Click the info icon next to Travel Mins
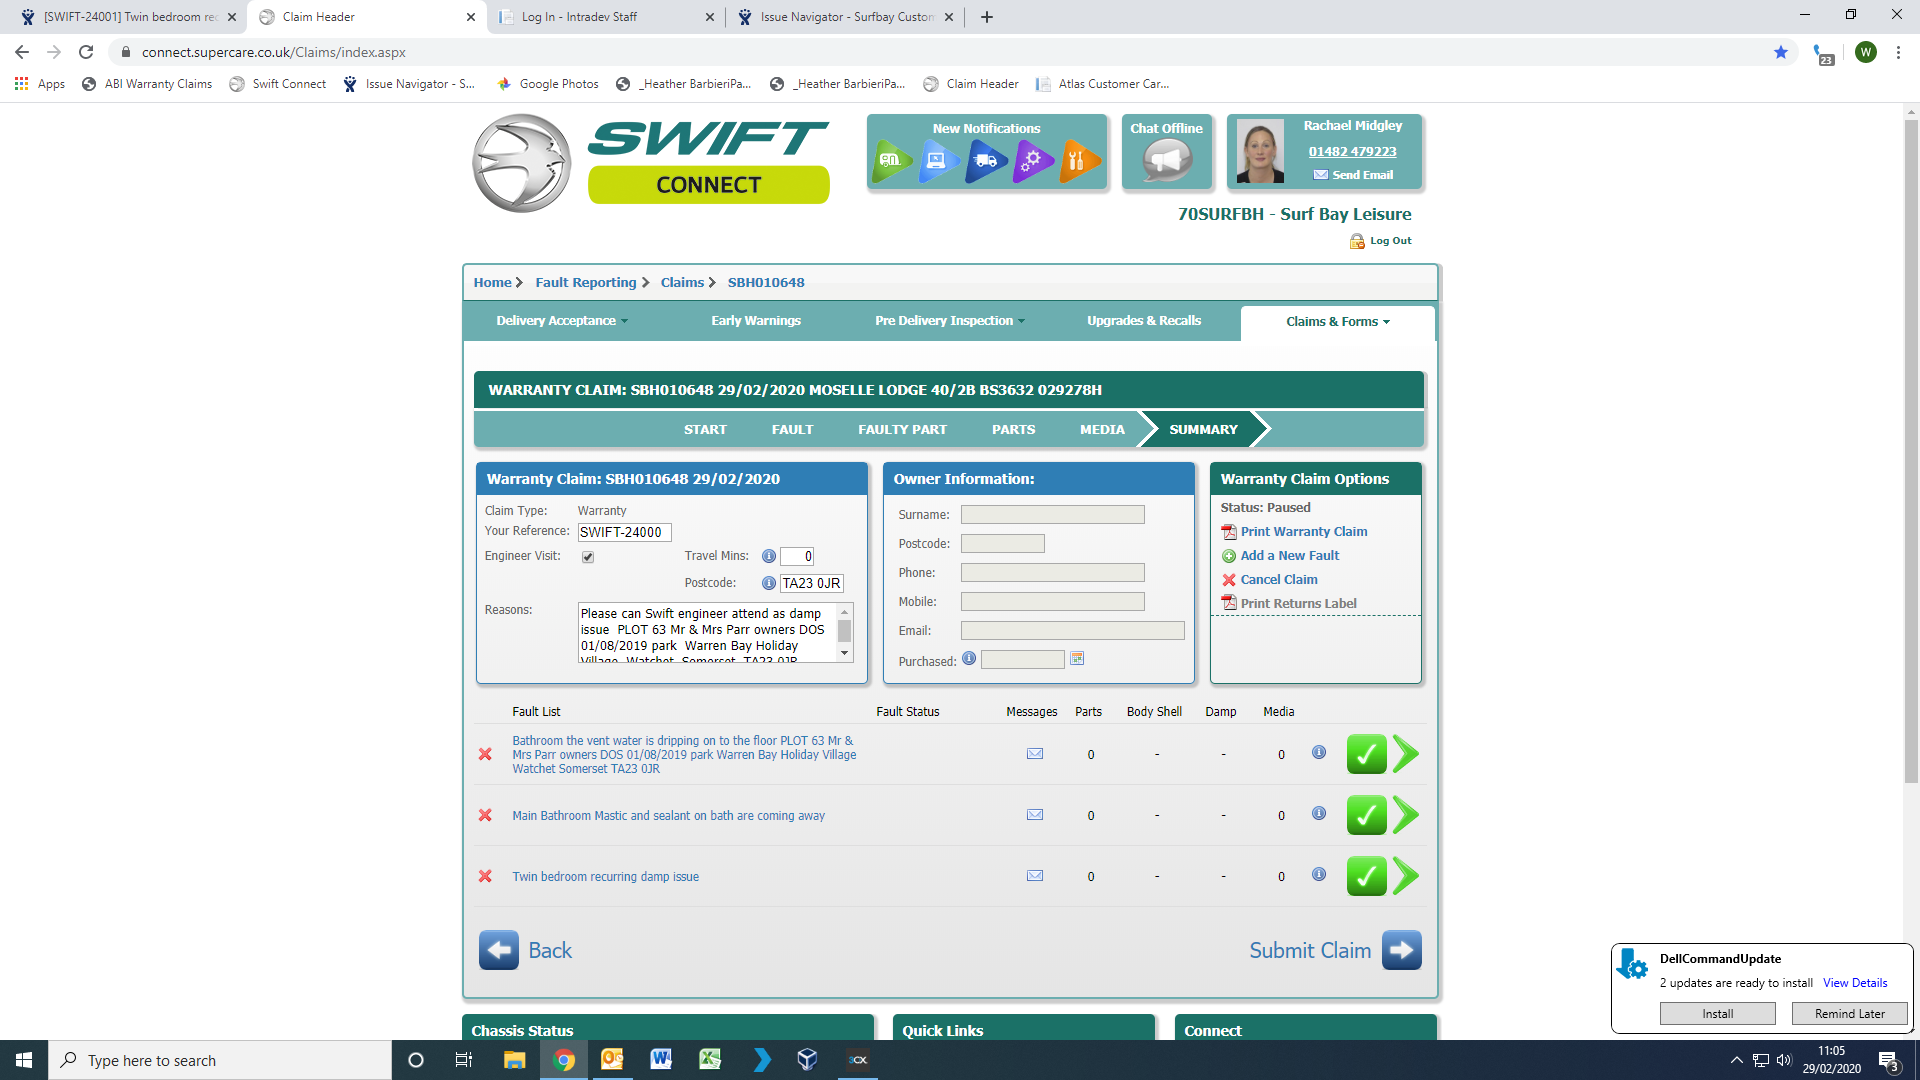This screenshot has width=1920, height=1080. tap(768, 556)
